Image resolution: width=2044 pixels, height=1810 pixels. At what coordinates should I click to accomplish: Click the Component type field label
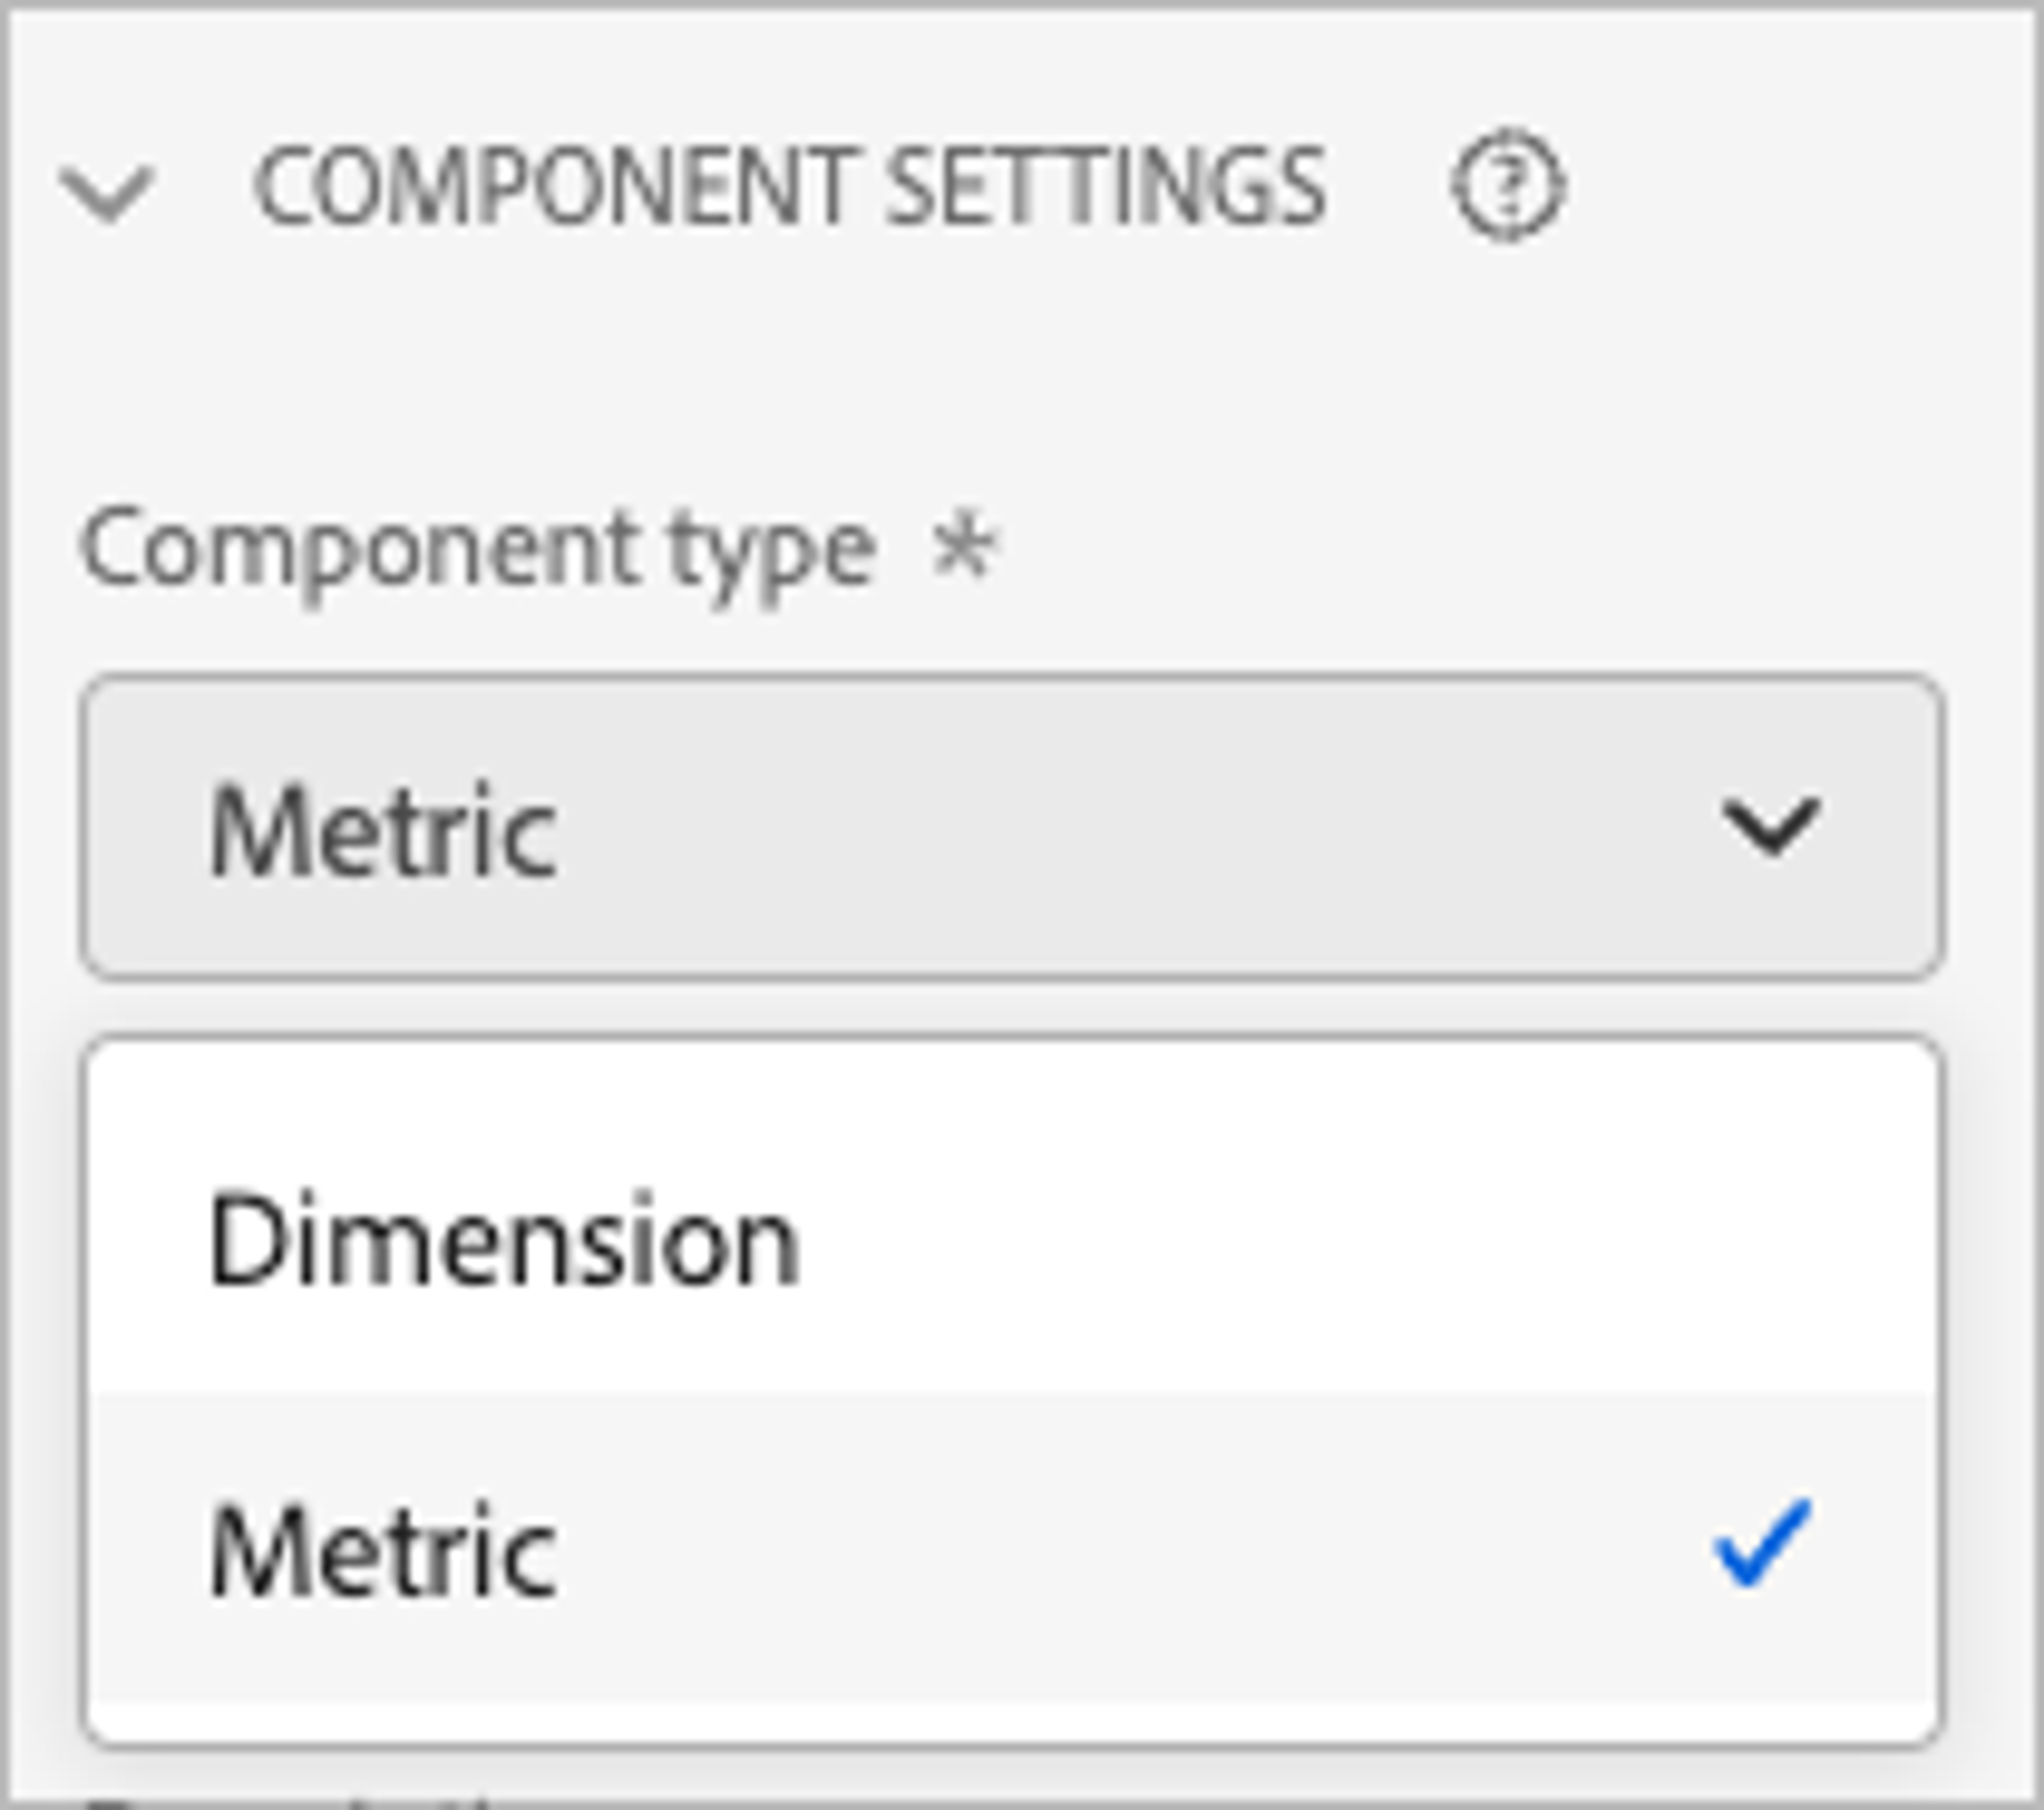click(478, 550)
